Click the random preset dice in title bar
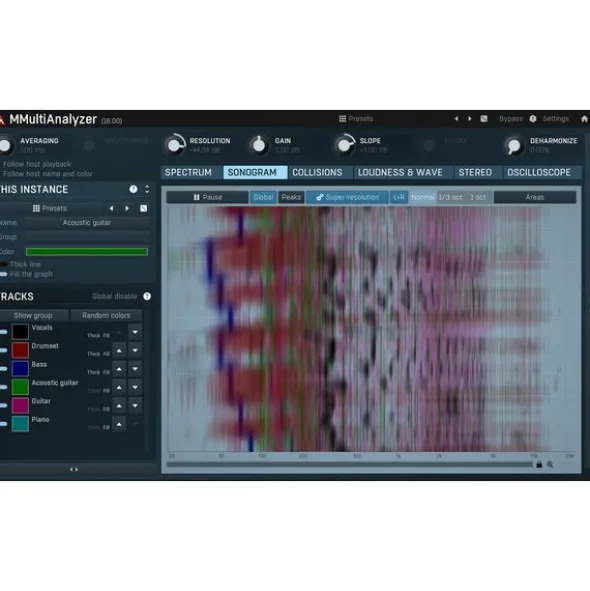 [x=484, y=119]
